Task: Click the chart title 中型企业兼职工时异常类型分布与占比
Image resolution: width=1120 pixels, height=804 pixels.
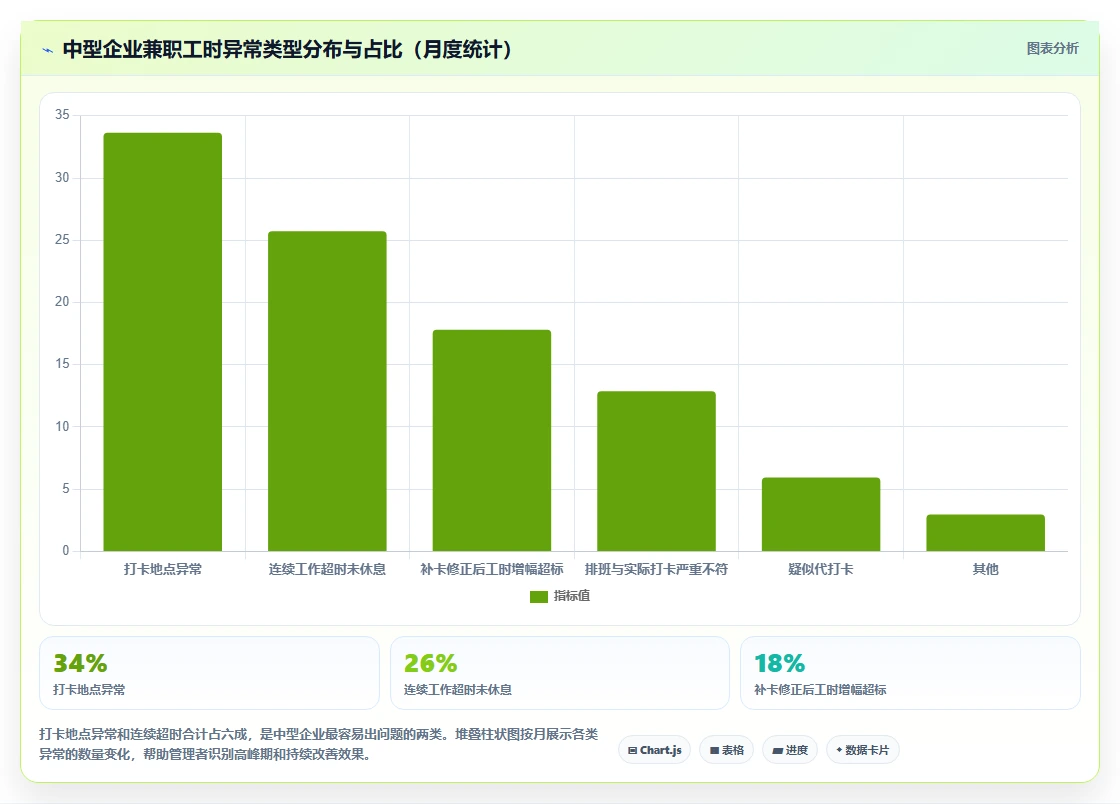Action: coord(288,49)
